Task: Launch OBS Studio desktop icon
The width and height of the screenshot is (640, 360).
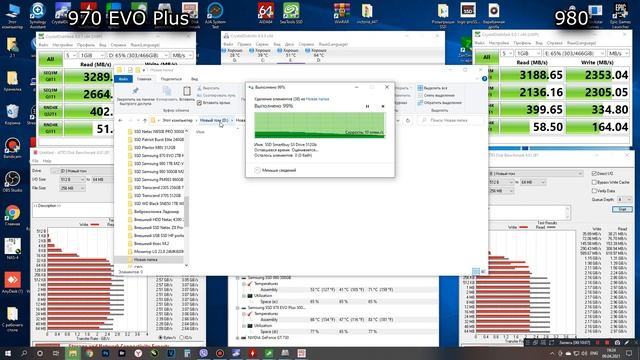Action: pos(13,182)
